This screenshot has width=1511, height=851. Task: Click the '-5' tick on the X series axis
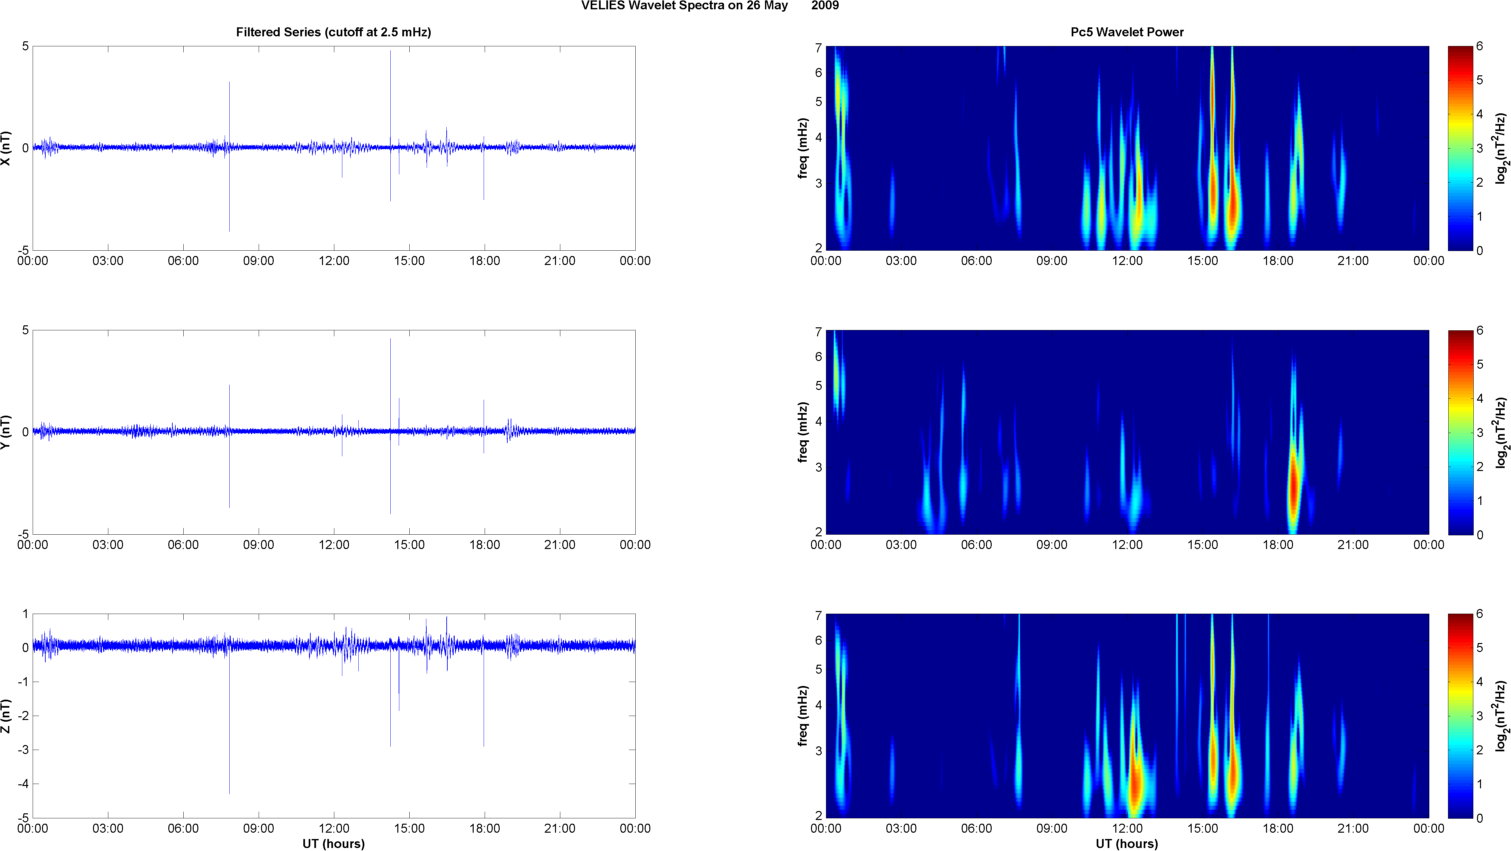tap(22, 251)
